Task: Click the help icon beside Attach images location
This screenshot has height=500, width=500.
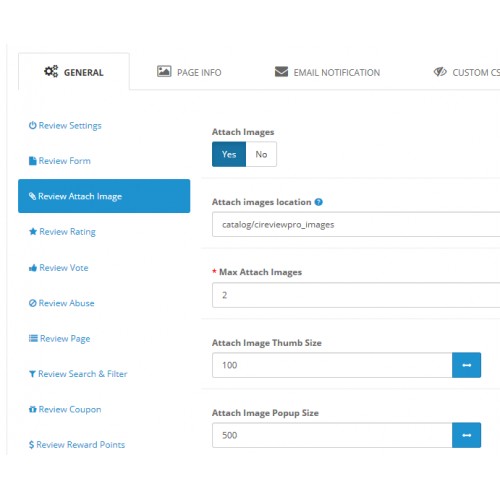Action: (318, 202)
